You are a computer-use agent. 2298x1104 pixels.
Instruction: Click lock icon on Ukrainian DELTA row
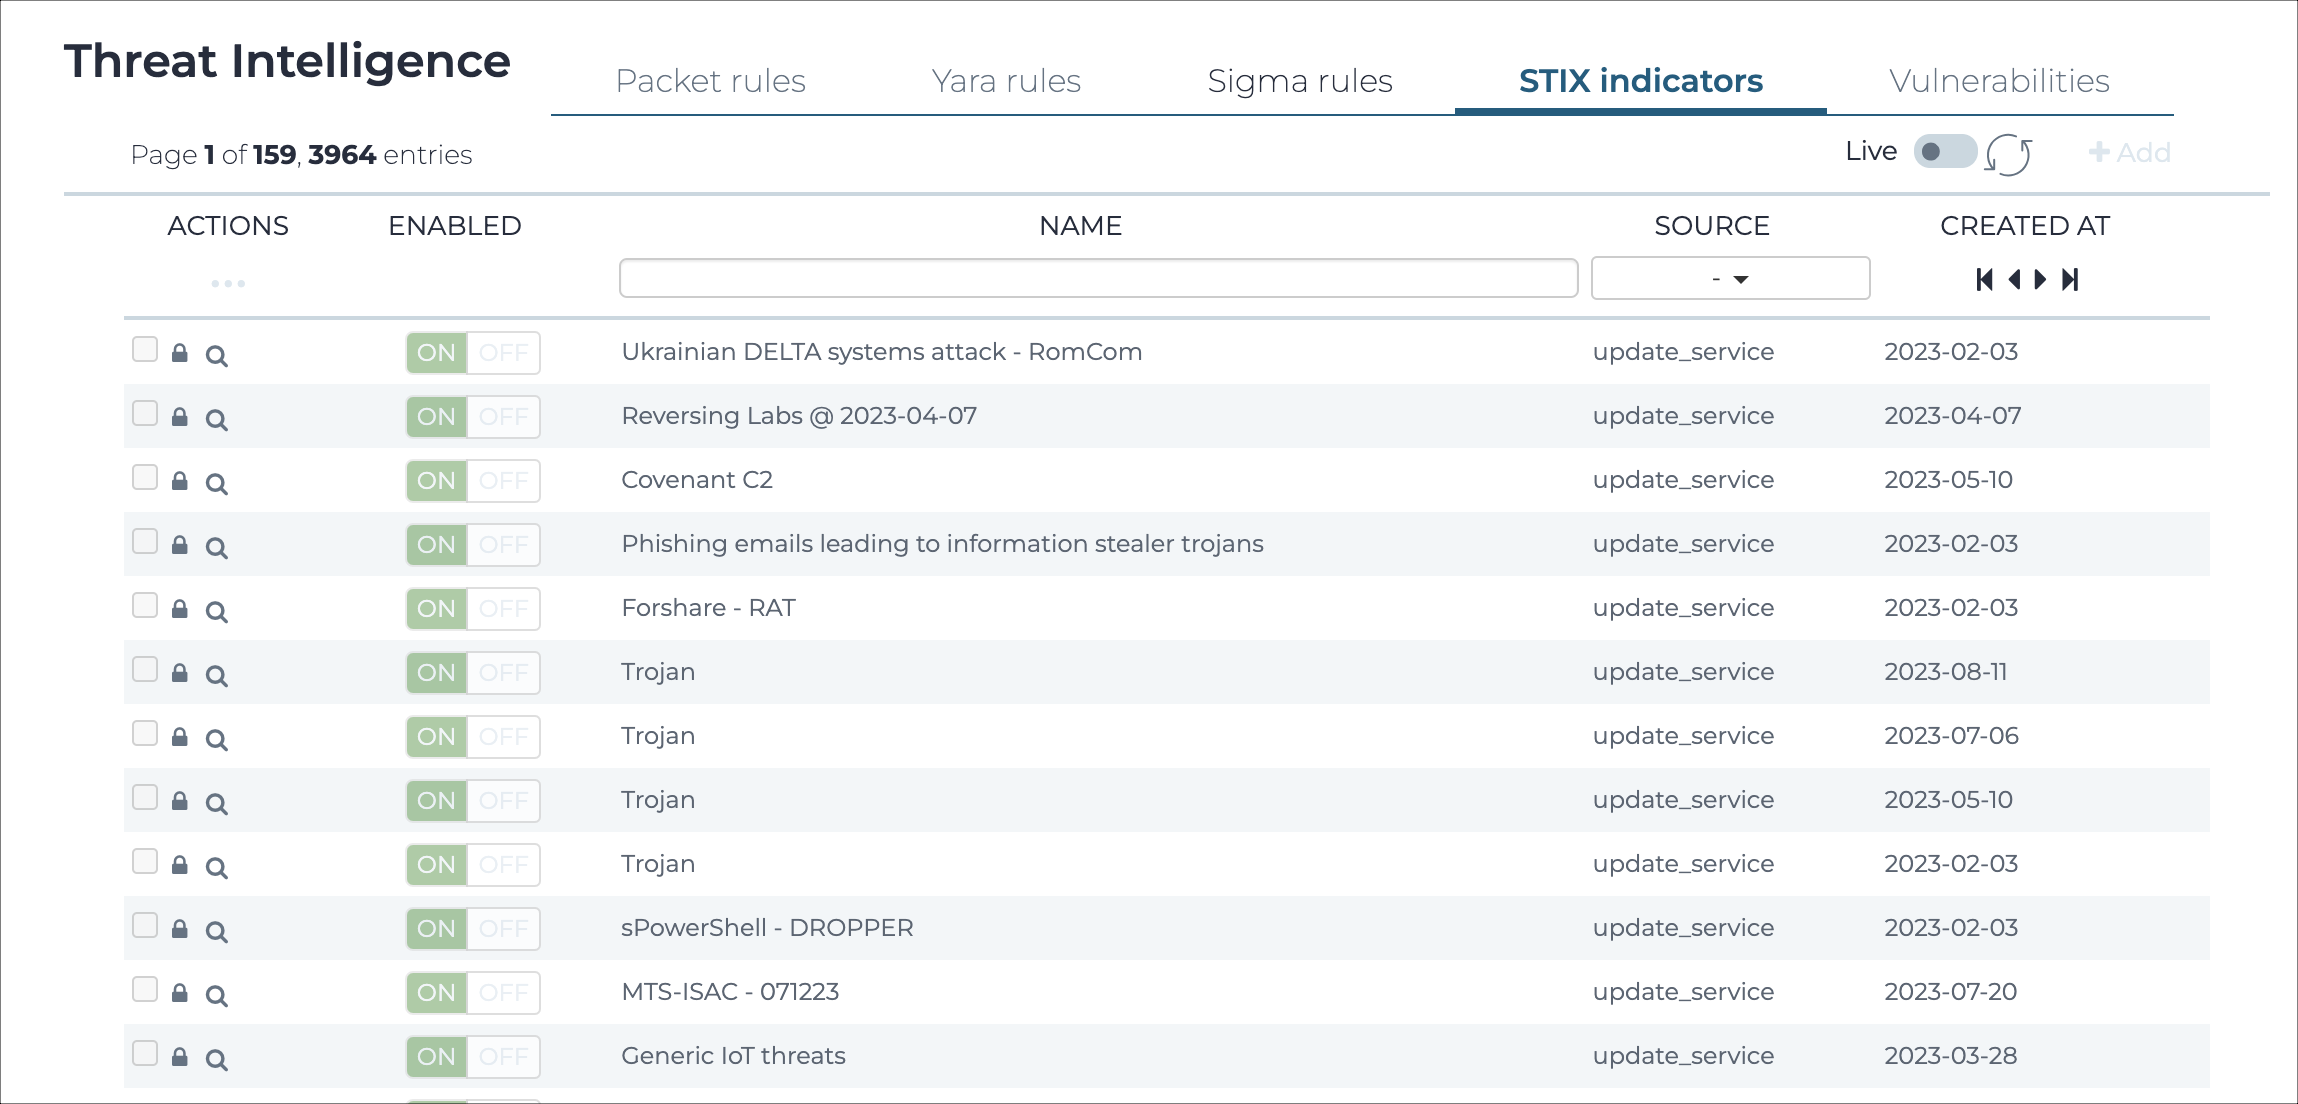[180, 352]
